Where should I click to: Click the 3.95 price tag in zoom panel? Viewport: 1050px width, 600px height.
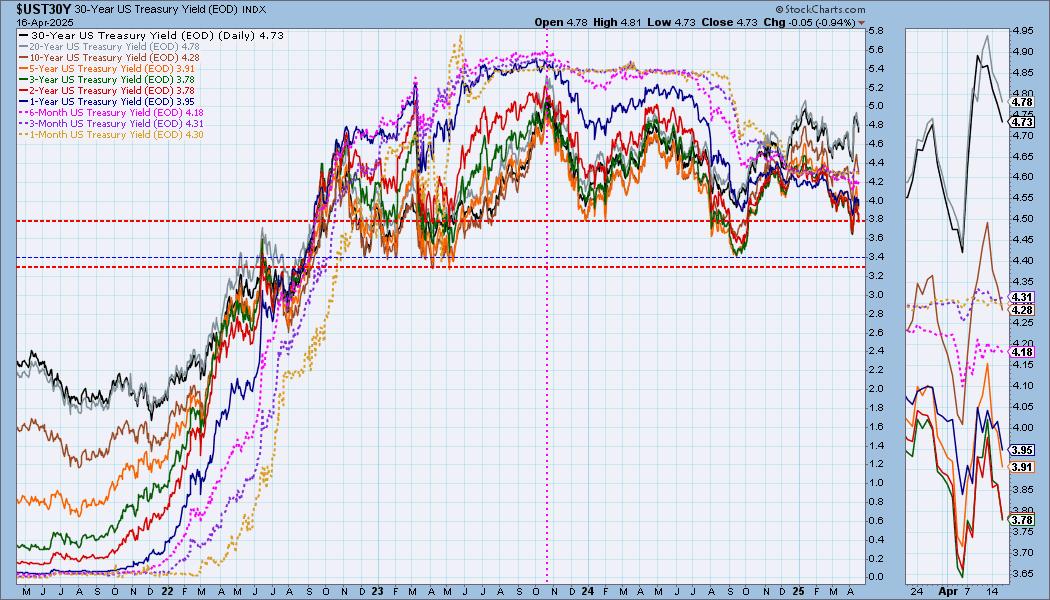click(1022, 450)
